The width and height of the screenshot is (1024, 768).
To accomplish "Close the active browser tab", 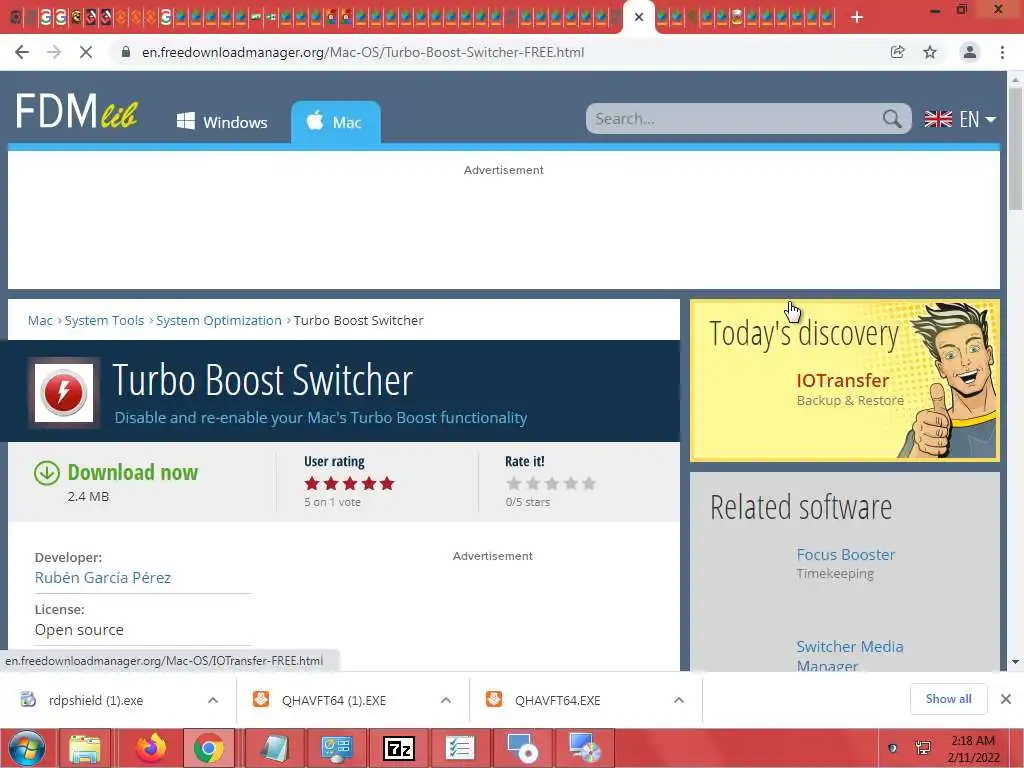I will coord(639,17).
